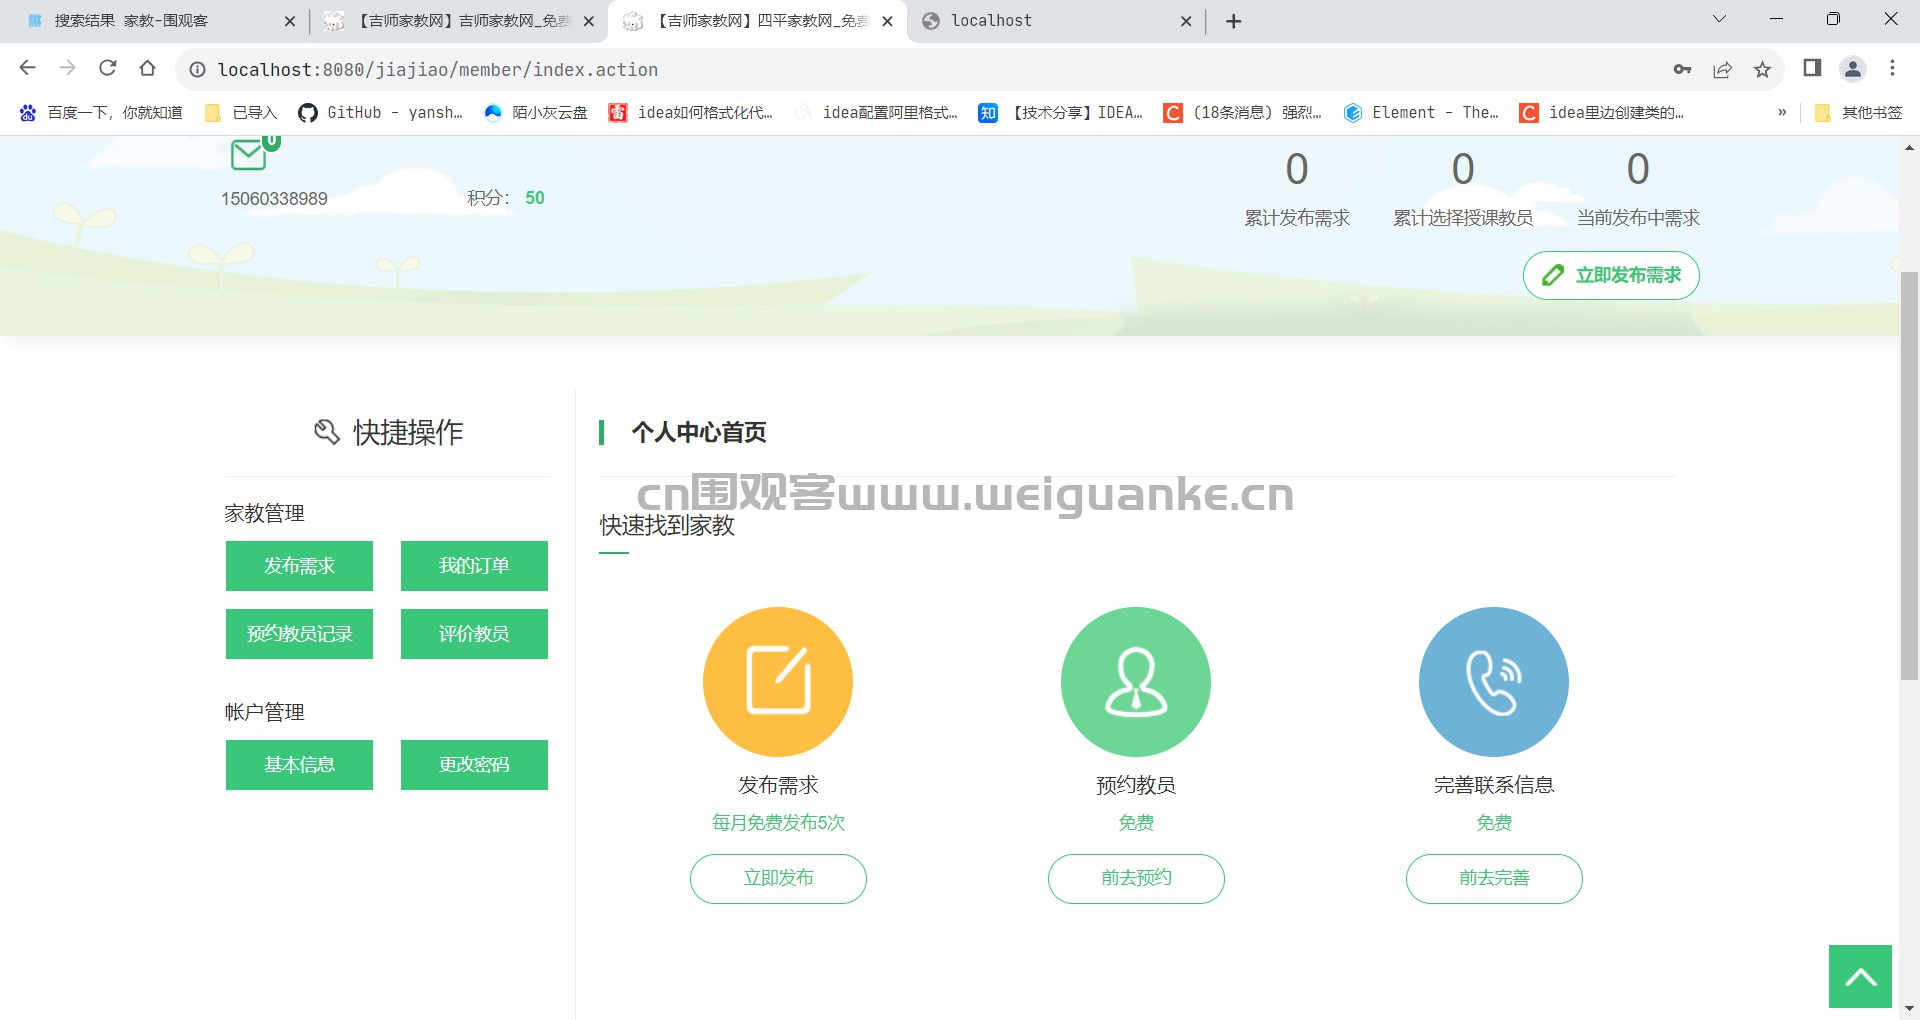Toggle the browser side panel icon
Image resolution: width=1920 pixels, height=1020 pixels.
1812,68
